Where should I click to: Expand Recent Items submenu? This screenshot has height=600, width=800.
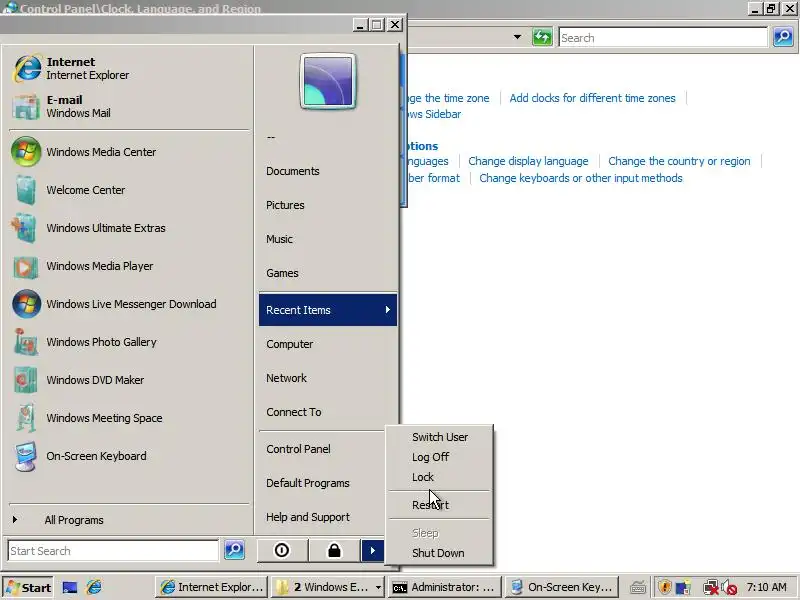328,310
